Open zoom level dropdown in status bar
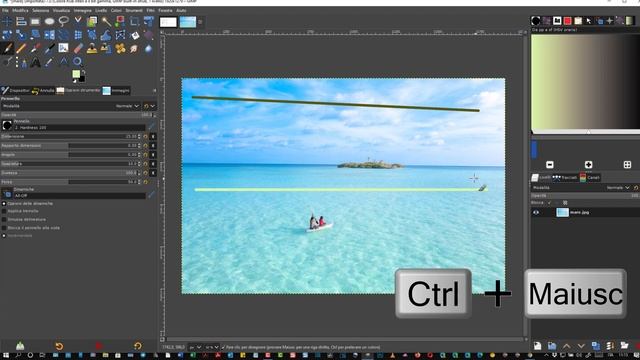 212,347
